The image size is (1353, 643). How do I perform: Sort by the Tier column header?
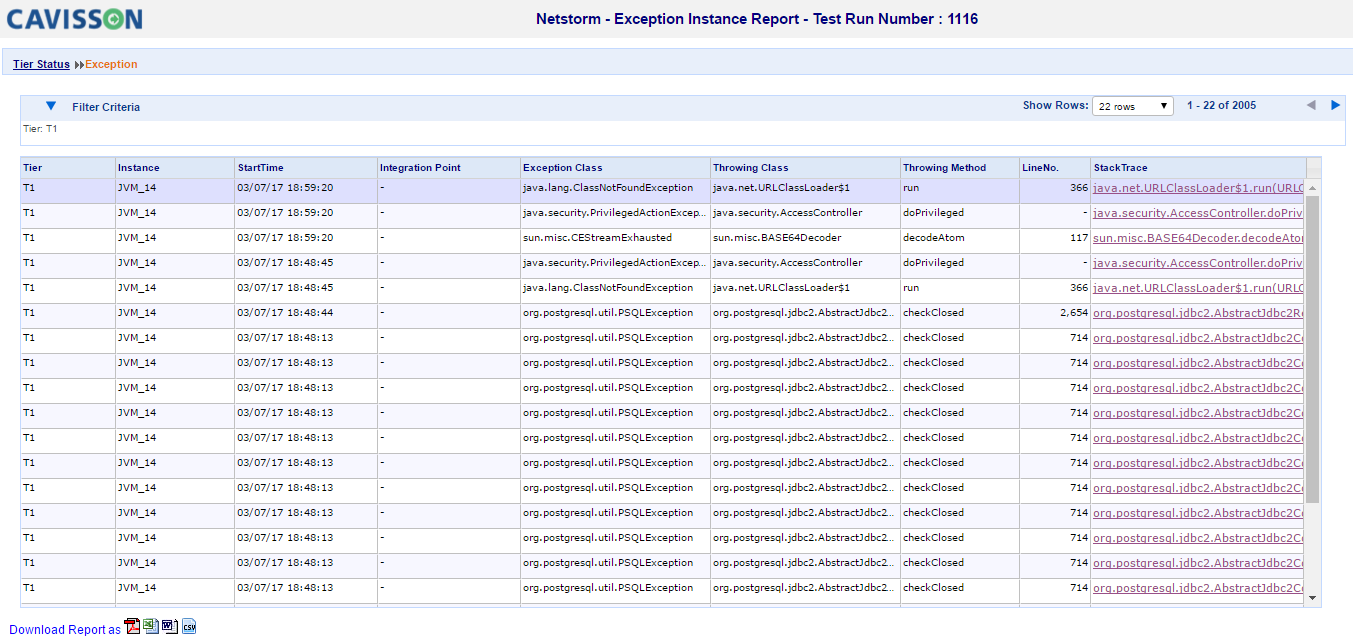(67, 168)
